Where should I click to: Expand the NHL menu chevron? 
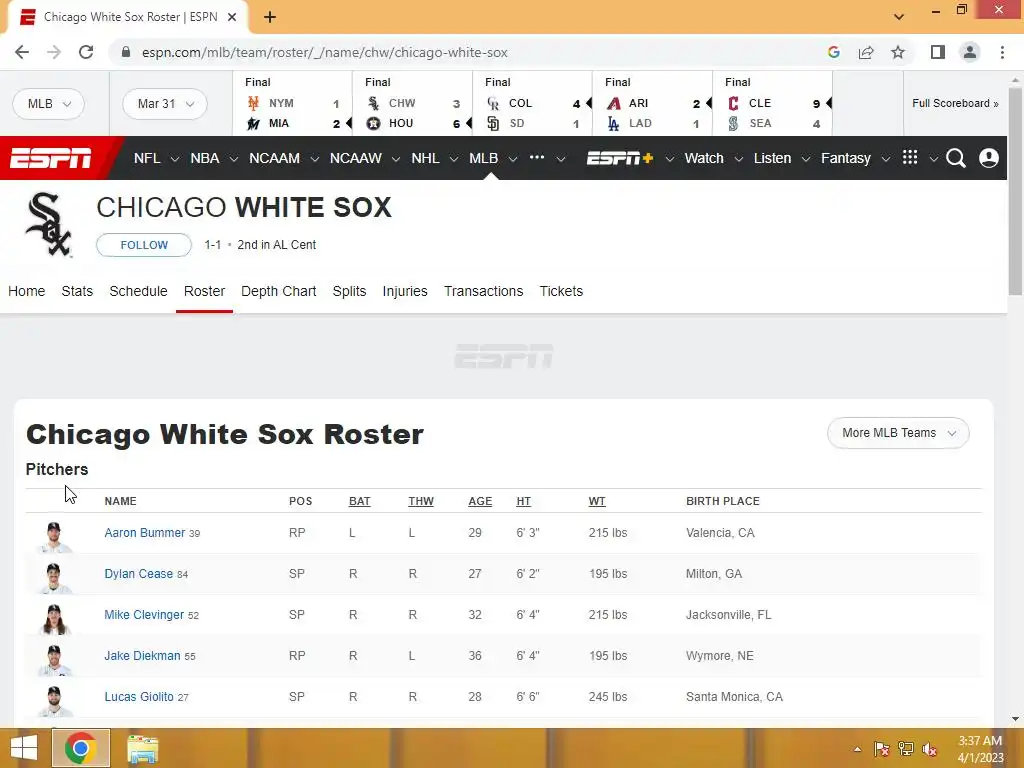(x=454, y=159)
